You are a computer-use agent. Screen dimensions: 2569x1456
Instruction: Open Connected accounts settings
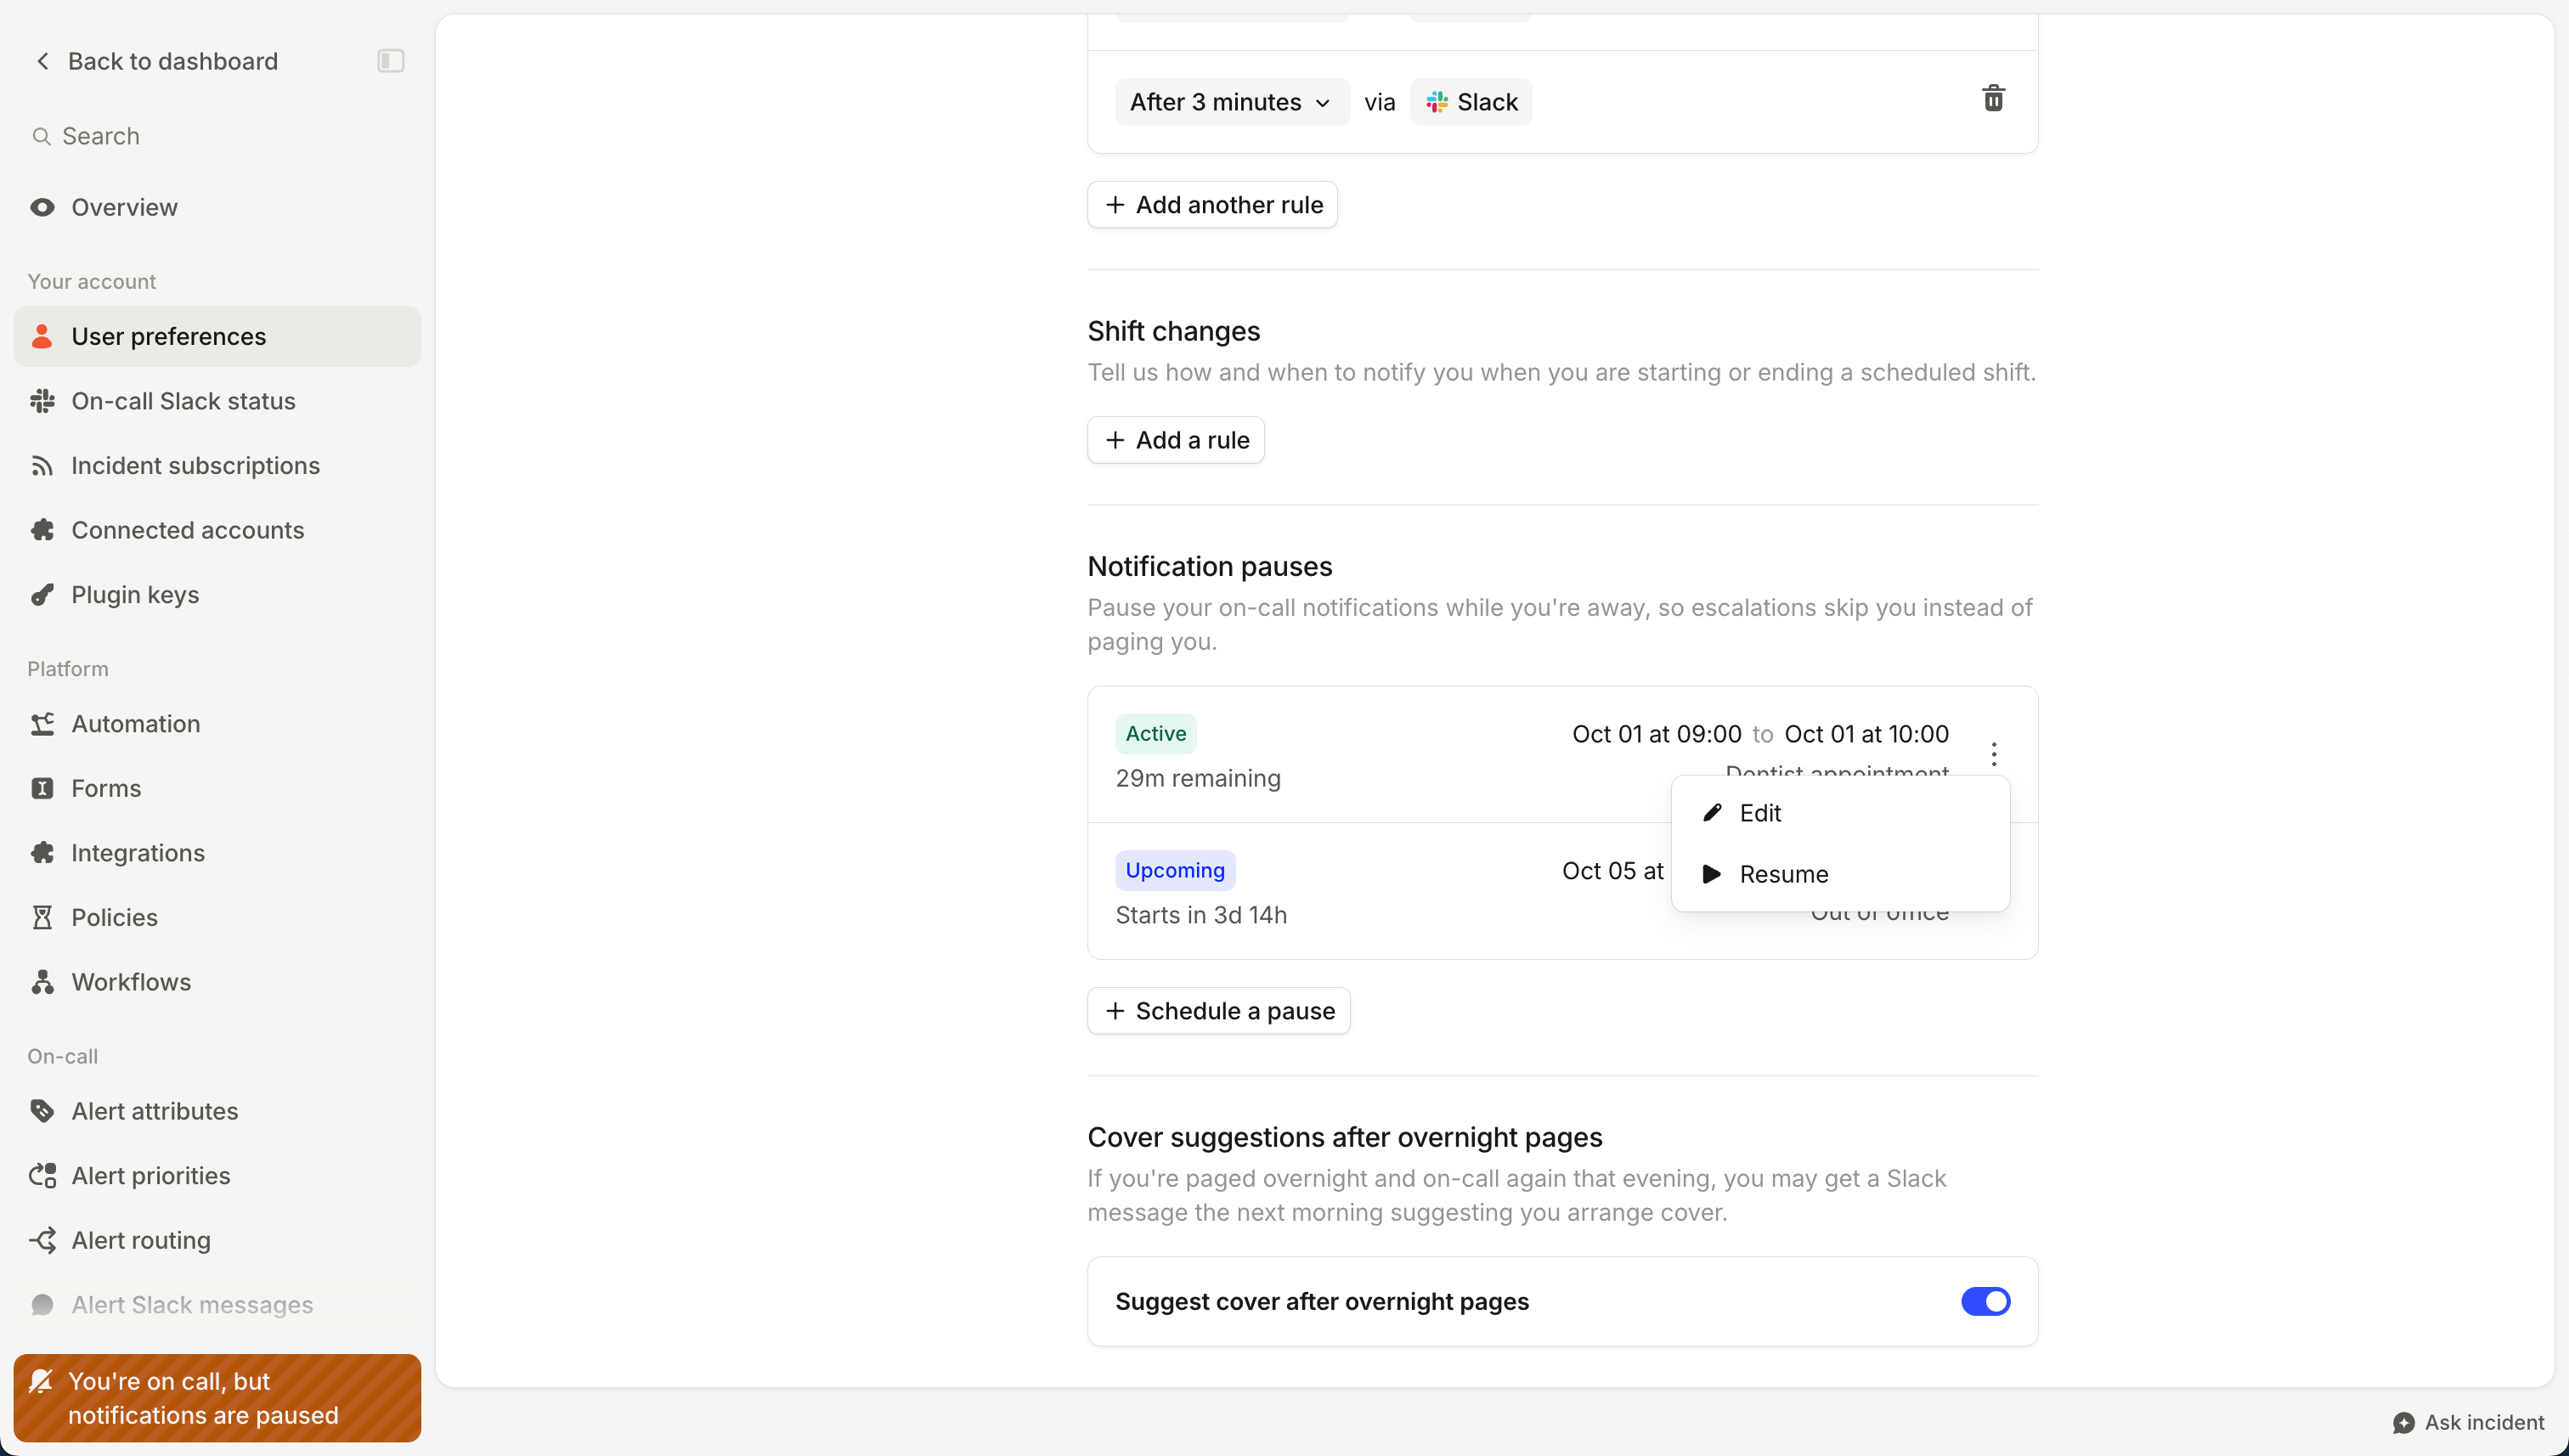pos(217,530)
